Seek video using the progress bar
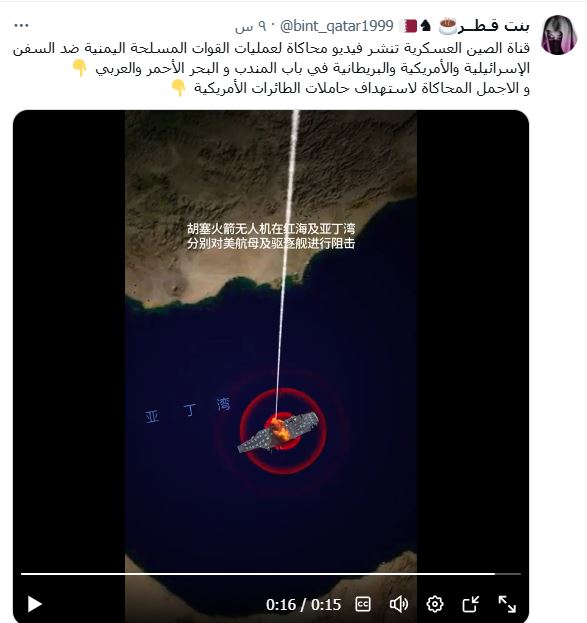Viewport: 587px width, 623px height. coord(271,574)
